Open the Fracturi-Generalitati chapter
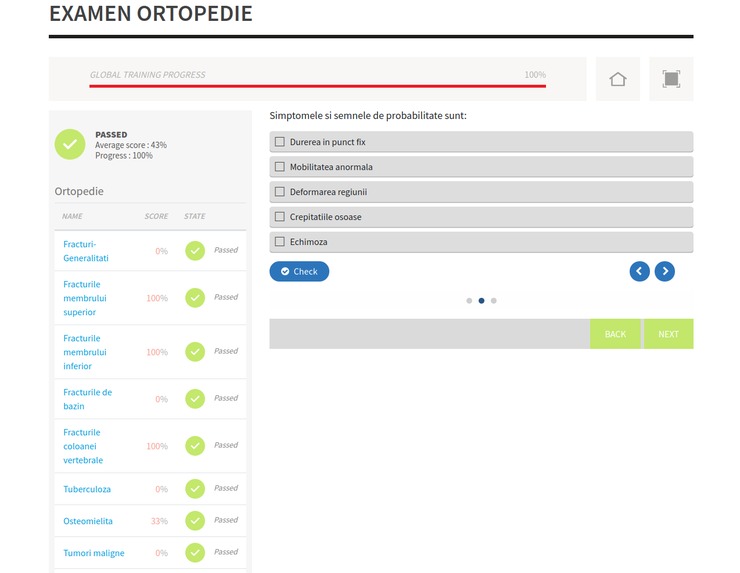The image size is (740, 573). [x=86, y=251]
